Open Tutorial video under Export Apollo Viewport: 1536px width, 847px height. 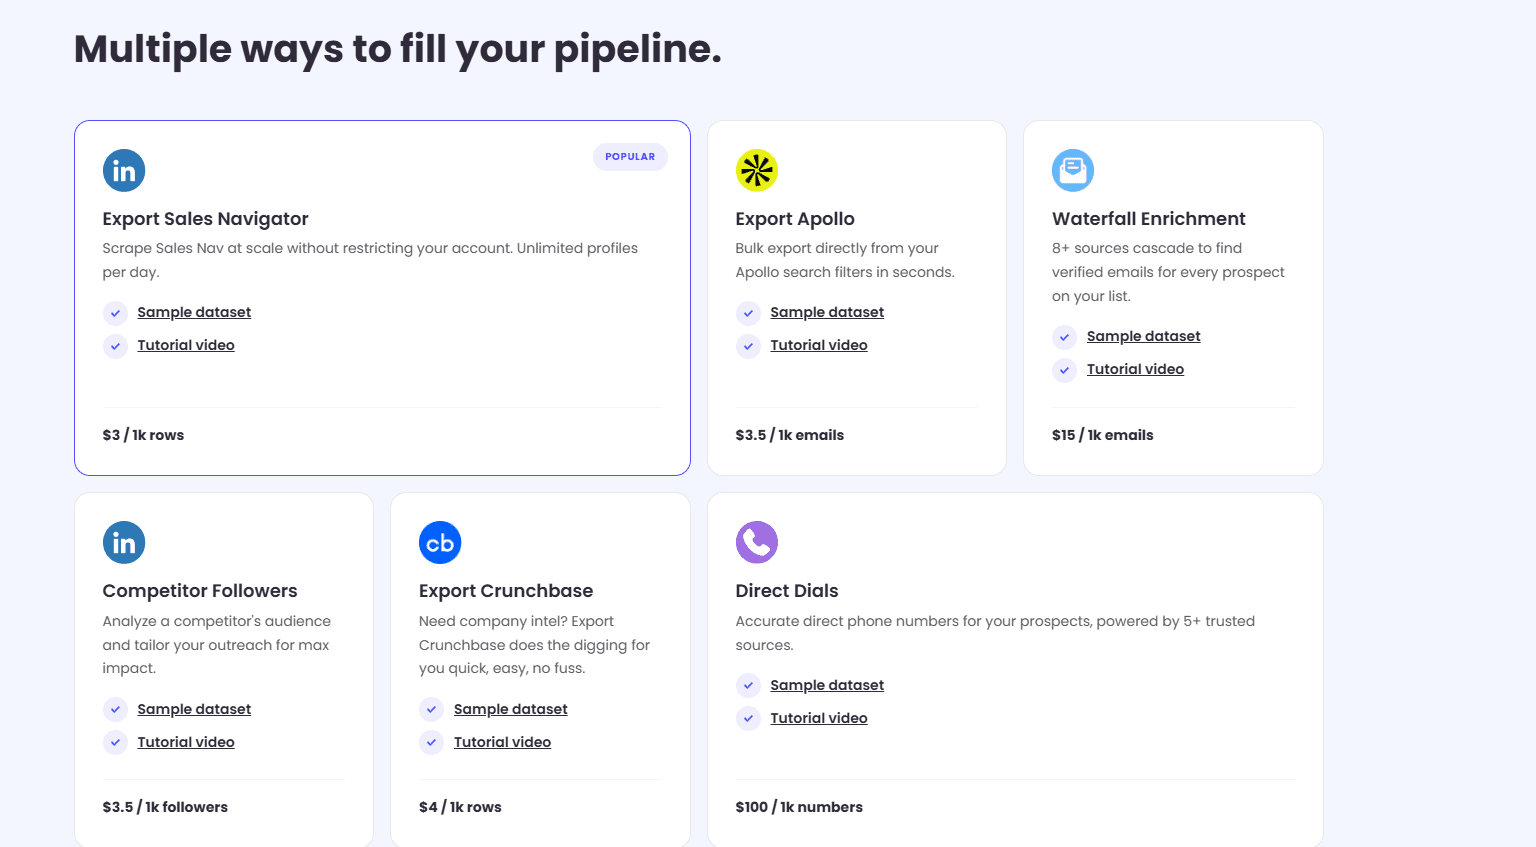click(x=819, y=345)
